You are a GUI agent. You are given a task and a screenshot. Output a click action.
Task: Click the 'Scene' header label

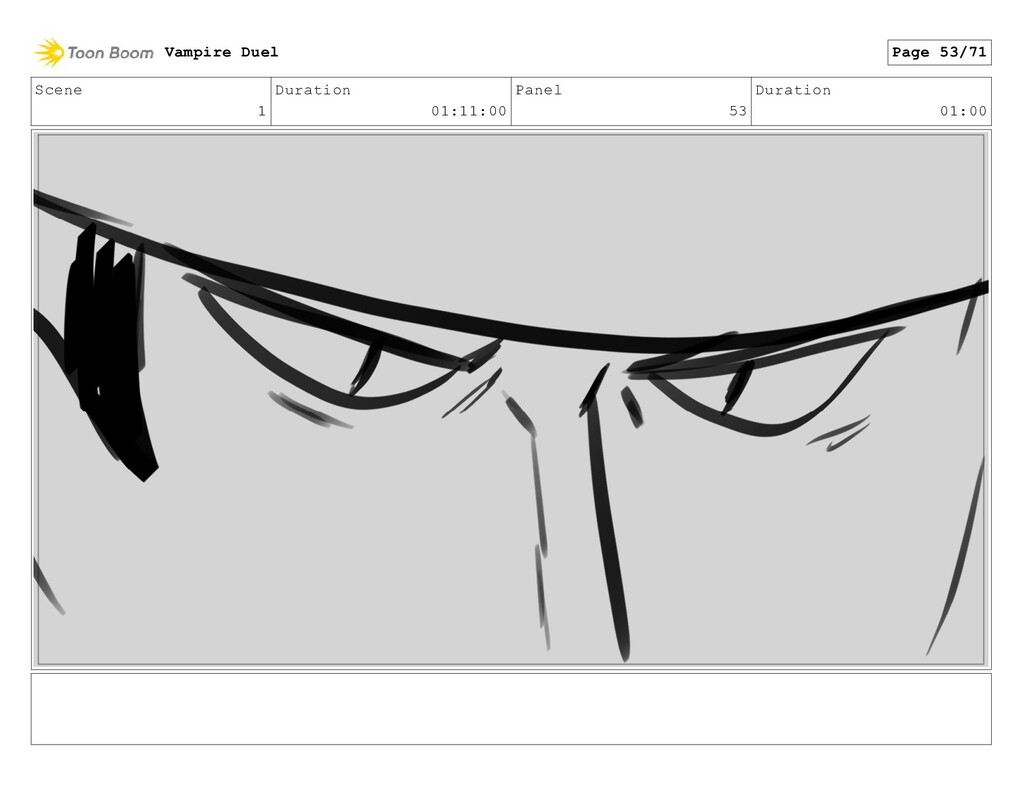(x=59, y=90)
